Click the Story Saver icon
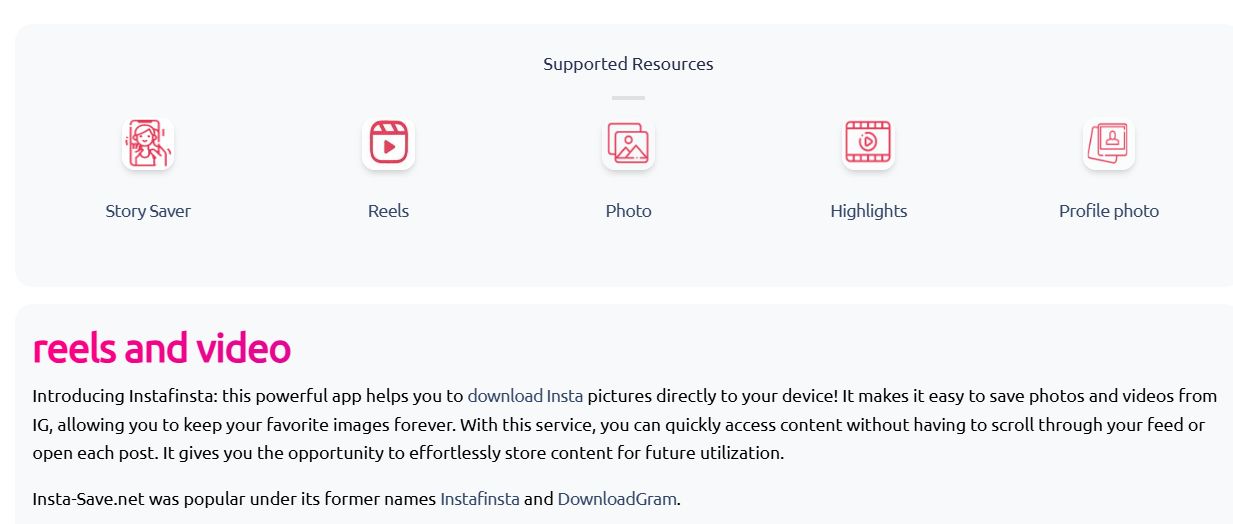Image resolution: width=1233 pixels, height=524 pixels. 148,143
